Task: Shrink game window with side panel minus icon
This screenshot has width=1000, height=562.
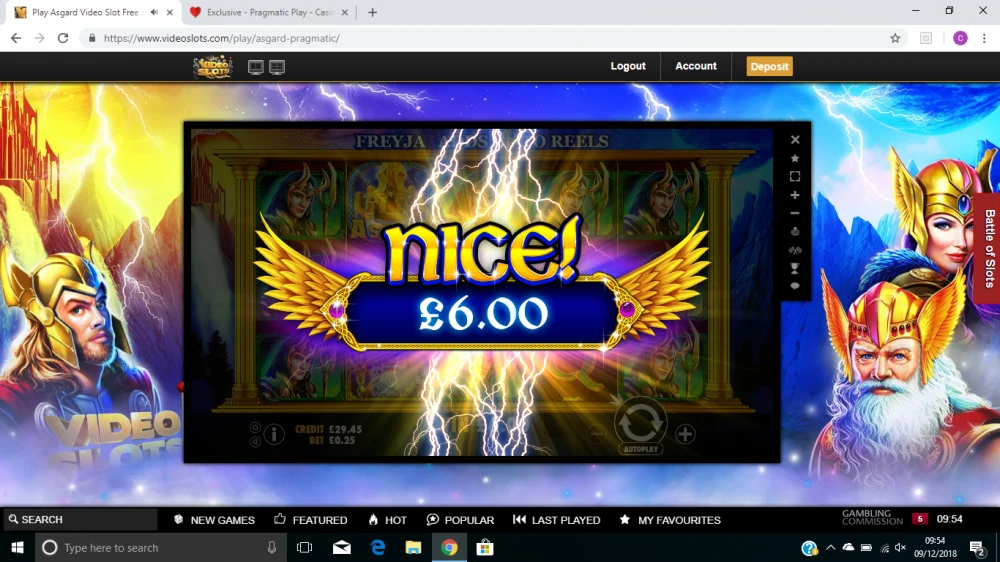Action: (795, 214)
